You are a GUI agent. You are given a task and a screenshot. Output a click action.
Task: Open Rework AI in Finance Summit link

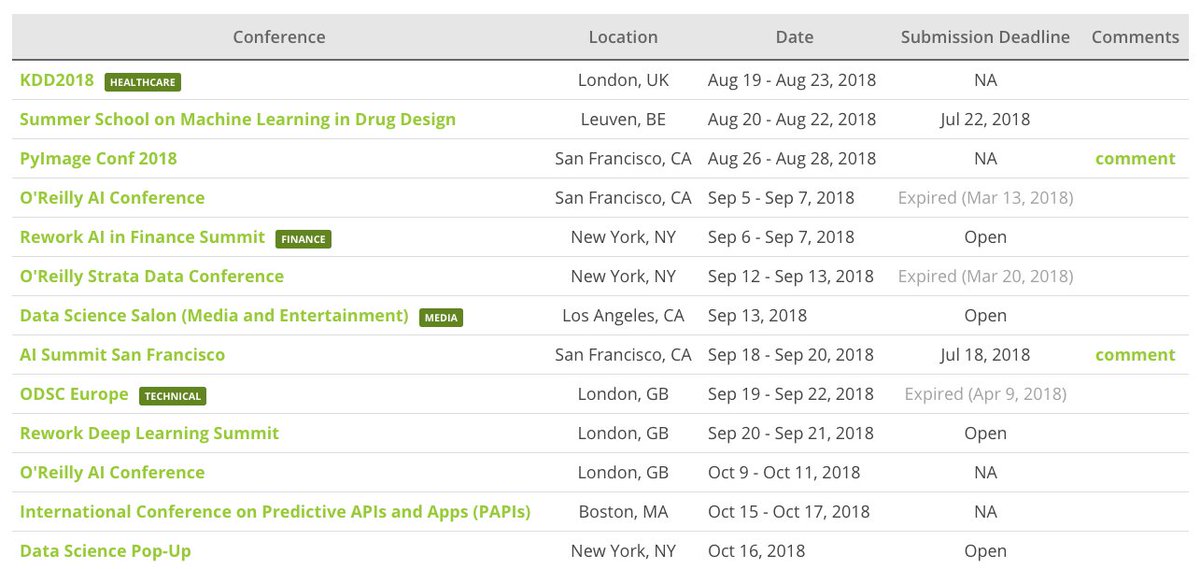click(x=142, y=237)
